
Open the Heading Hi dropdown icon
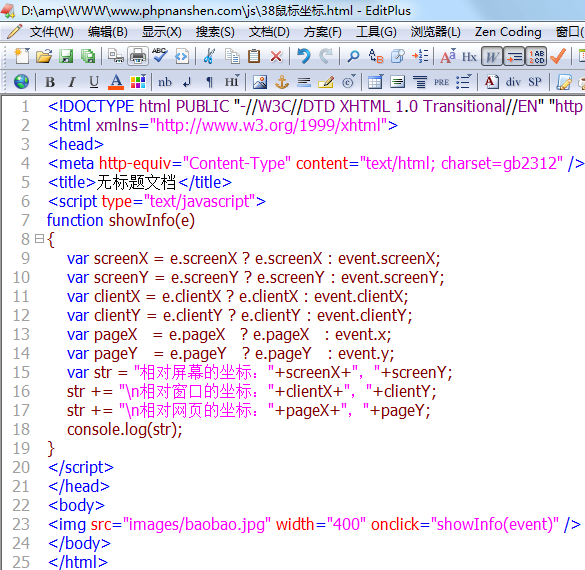(x=232, y=81)
